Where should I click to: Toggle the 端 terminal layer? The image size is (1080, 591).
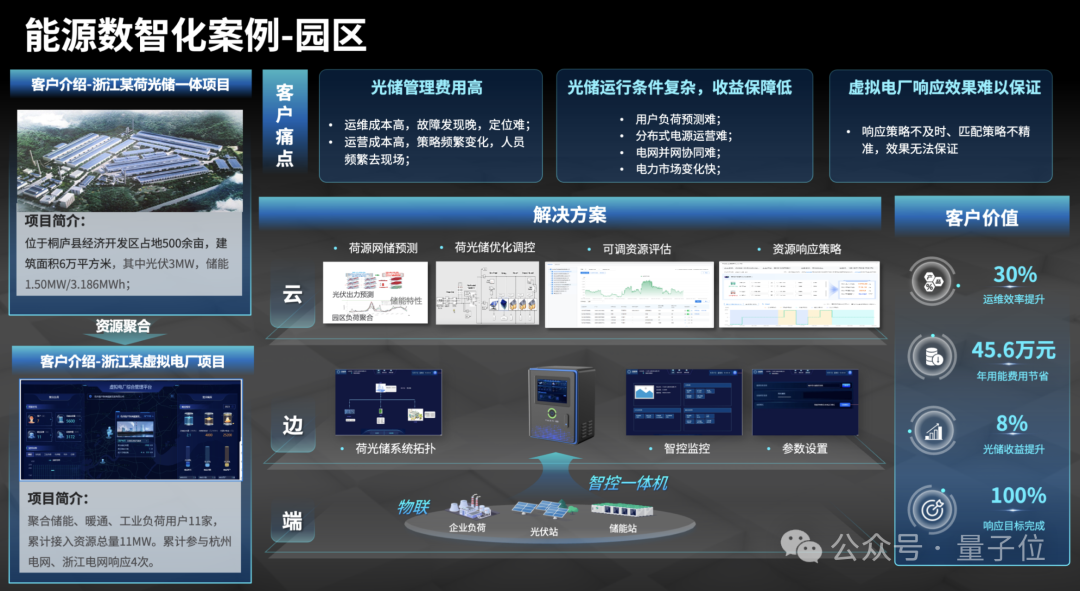[291, 519]
